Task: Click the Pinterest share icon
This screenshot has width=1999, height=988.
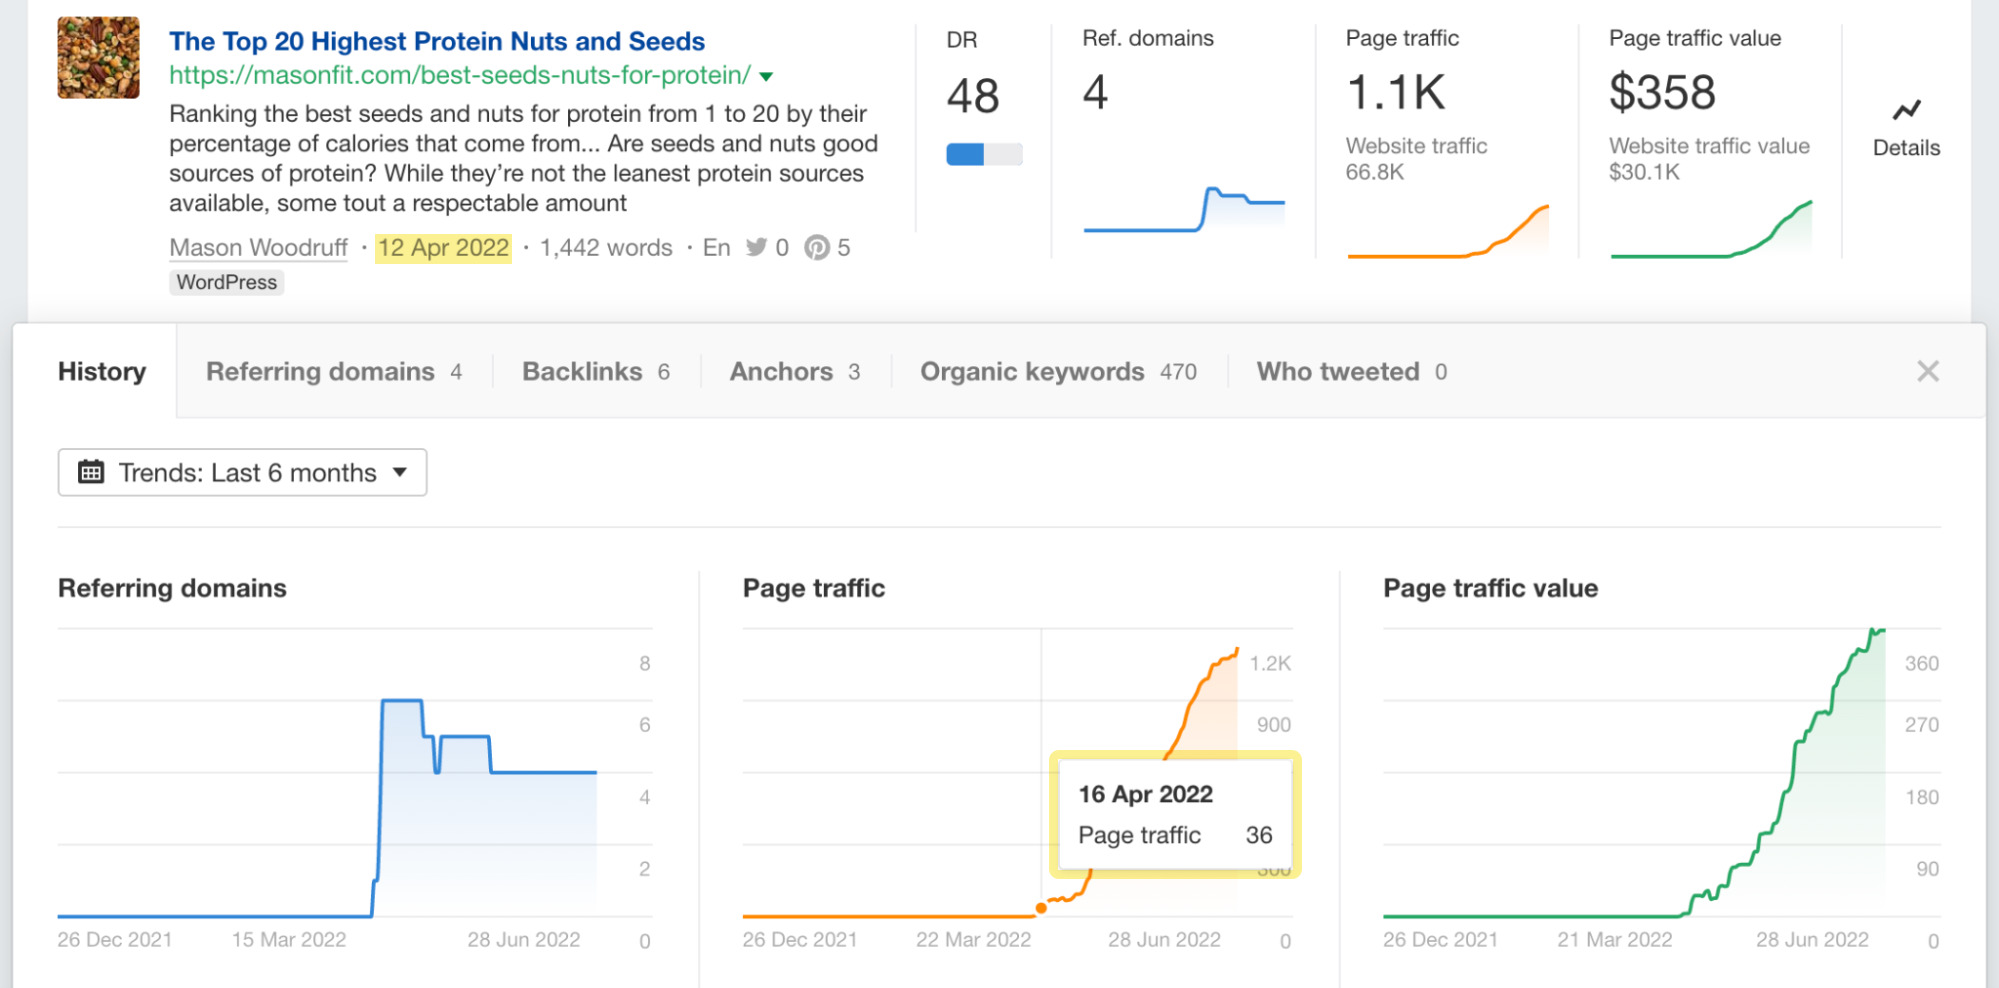Action: [820, 247]
